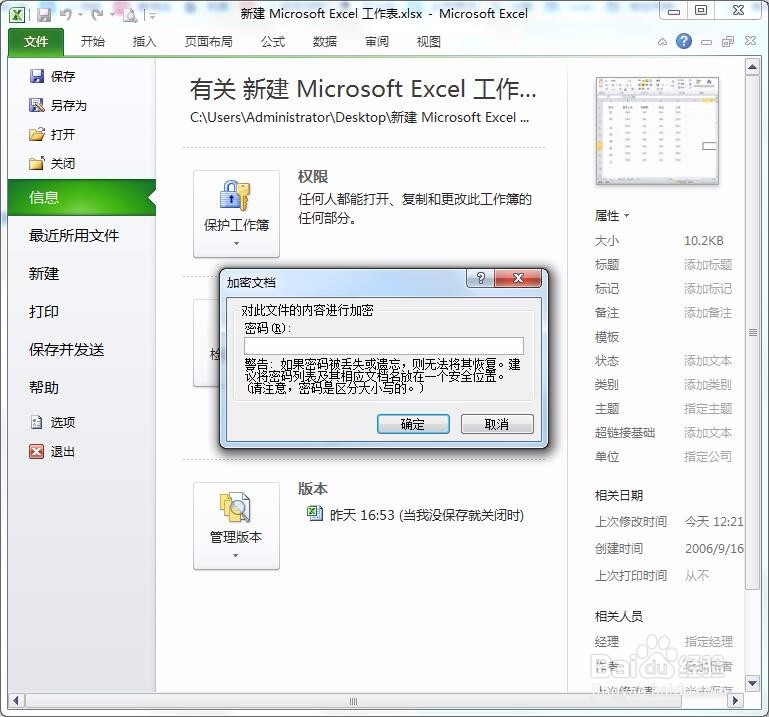769x717 pixels.
Task: Open print preview icon in quick access toolbar
Action: [x=130, y=16]
